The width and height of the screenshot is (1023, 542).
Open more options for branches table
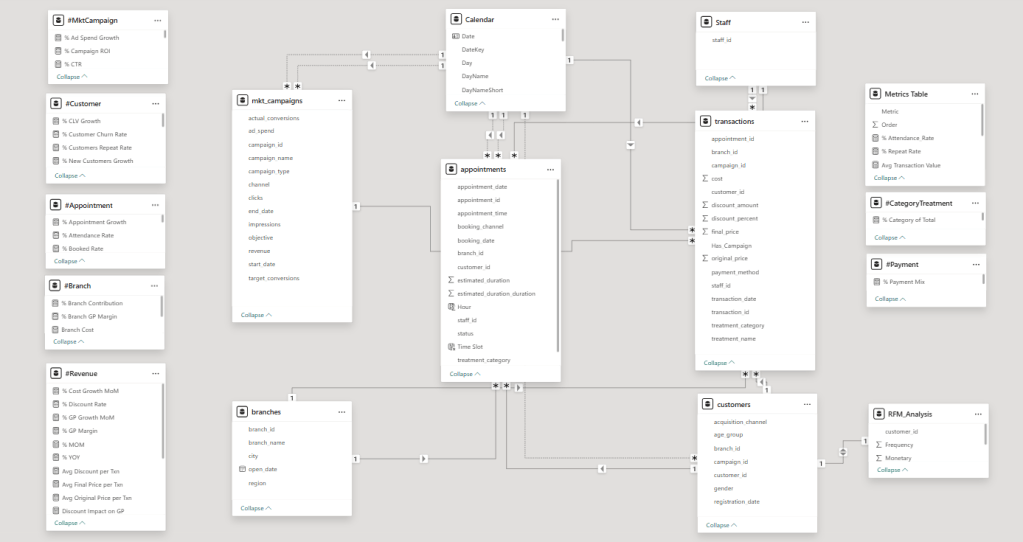click(x=341, y=411)
